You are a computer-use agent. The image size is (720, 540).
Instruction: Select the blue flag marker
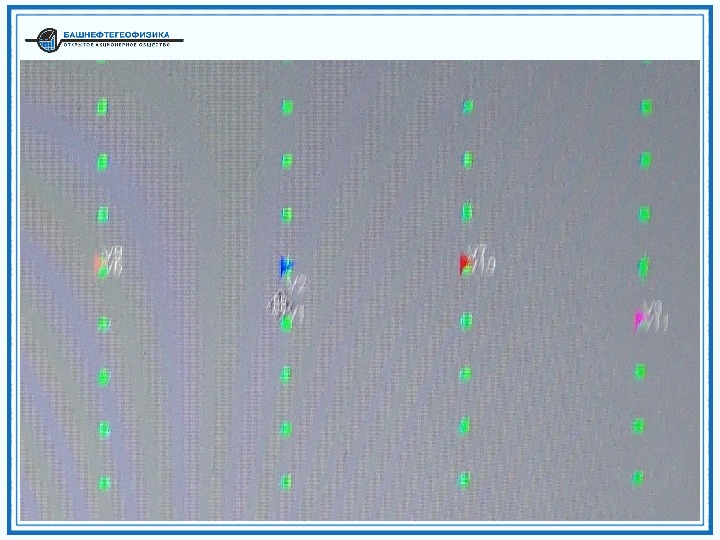point(286,267)
